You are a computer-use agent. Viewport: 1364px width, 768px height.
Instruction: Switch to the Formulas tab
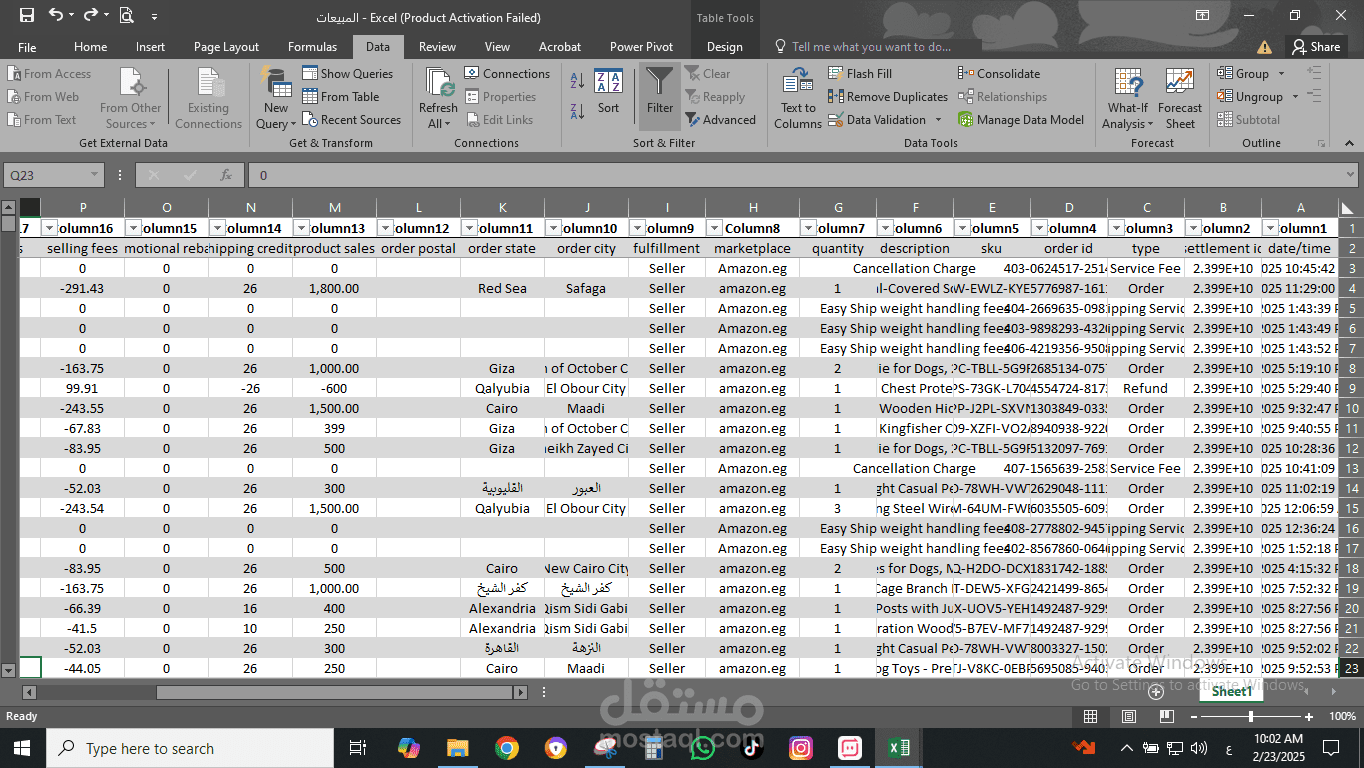(x=312, y=47)
